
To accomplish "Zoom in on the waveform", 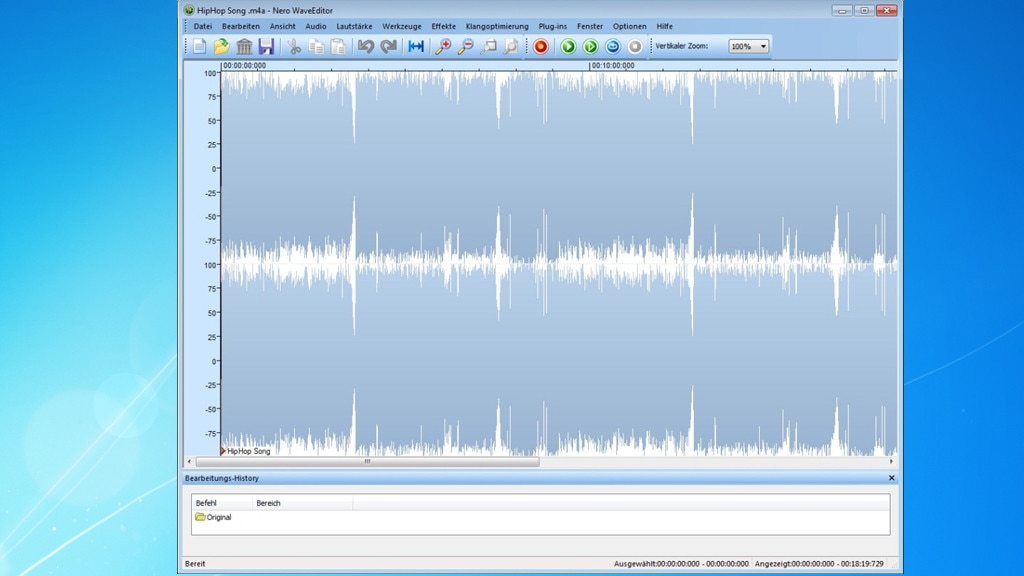I will pos(441,46).
